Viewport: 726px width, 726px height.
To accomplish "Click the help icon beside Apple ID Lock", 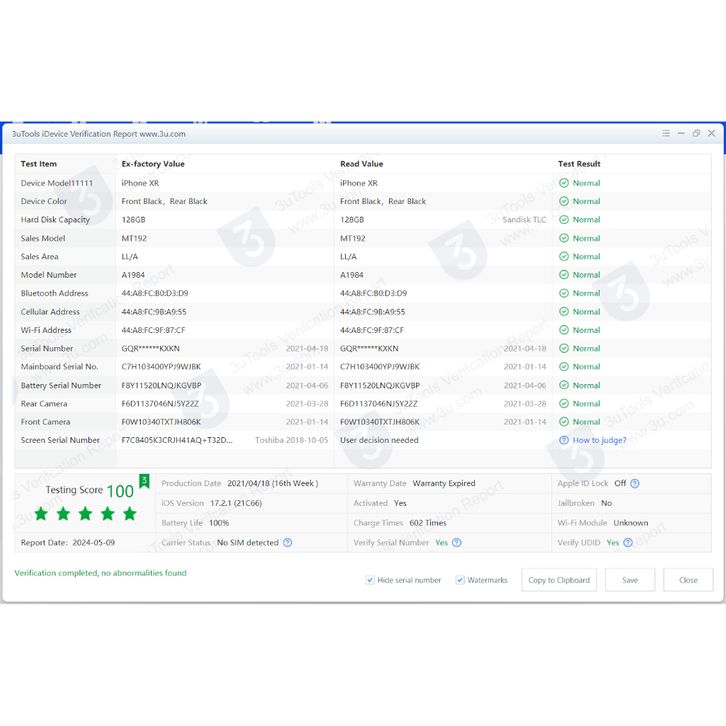I will point(635,483).
